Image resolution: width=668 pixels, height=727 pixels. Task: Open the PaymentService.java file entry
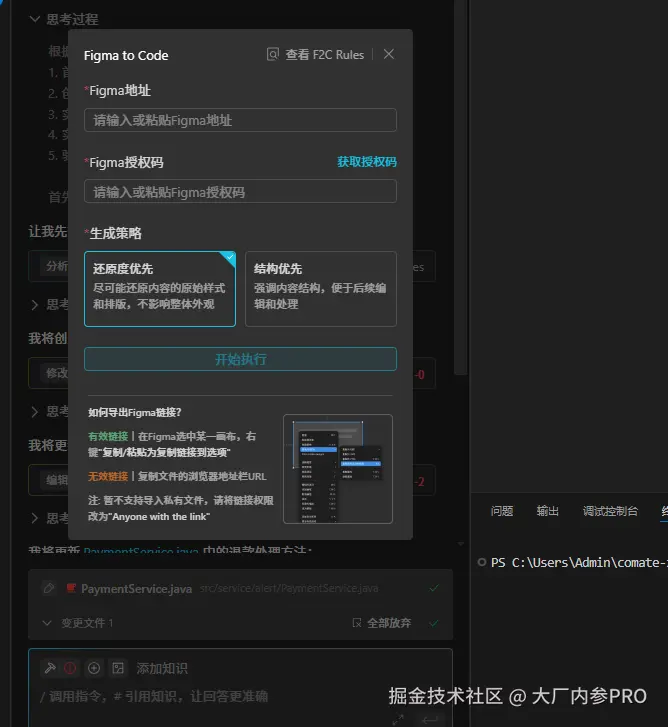(x=136, y=588)
